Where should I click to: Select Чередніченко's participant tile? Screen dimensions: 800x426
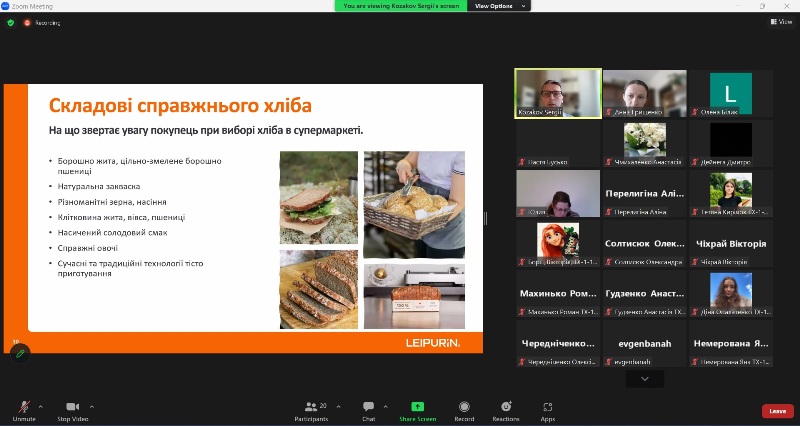558,343
